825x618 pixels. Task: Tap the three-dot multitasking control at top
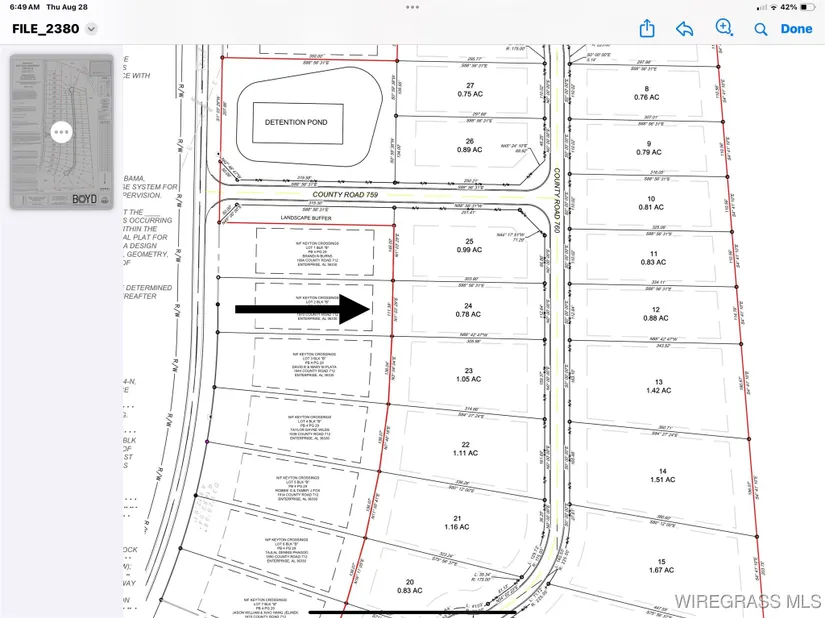pos(412,6)
